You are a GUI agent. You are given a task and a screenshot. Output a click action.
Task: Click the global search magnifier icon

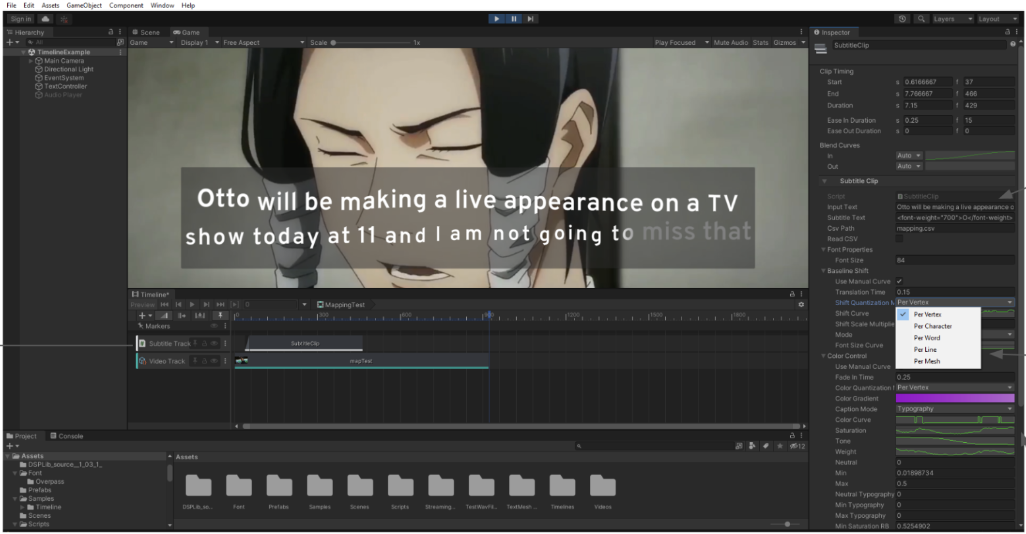click(x=921, y=19)
